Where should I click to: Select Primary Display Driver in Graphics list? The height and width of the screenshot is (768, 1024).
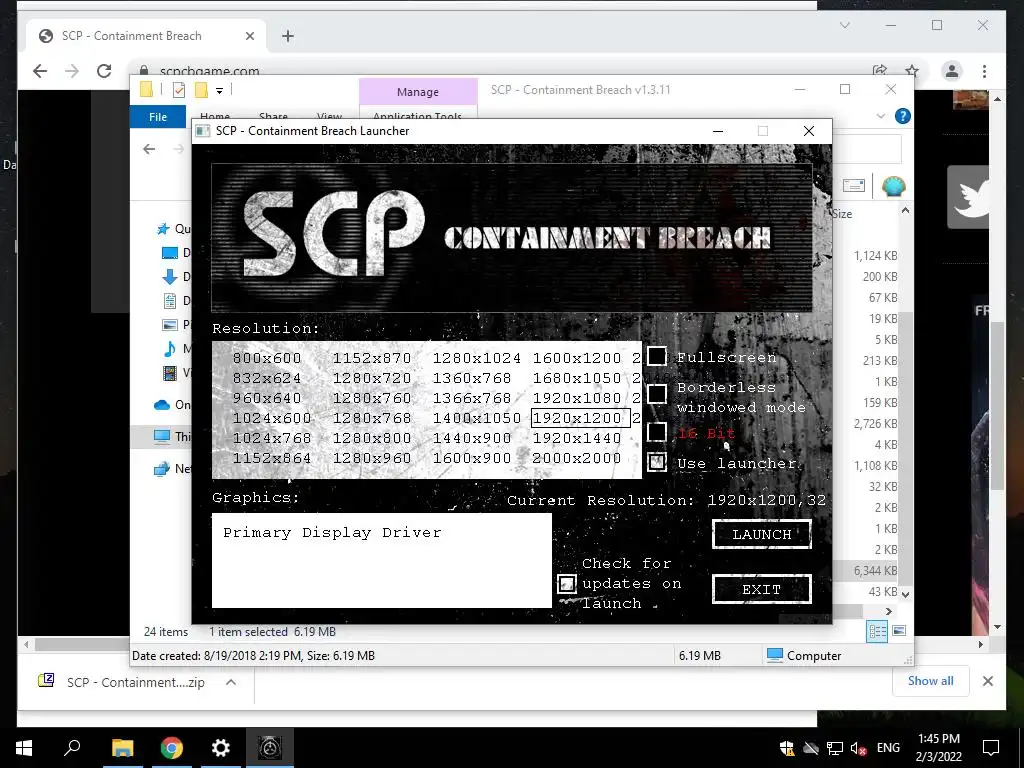[332, 533]
